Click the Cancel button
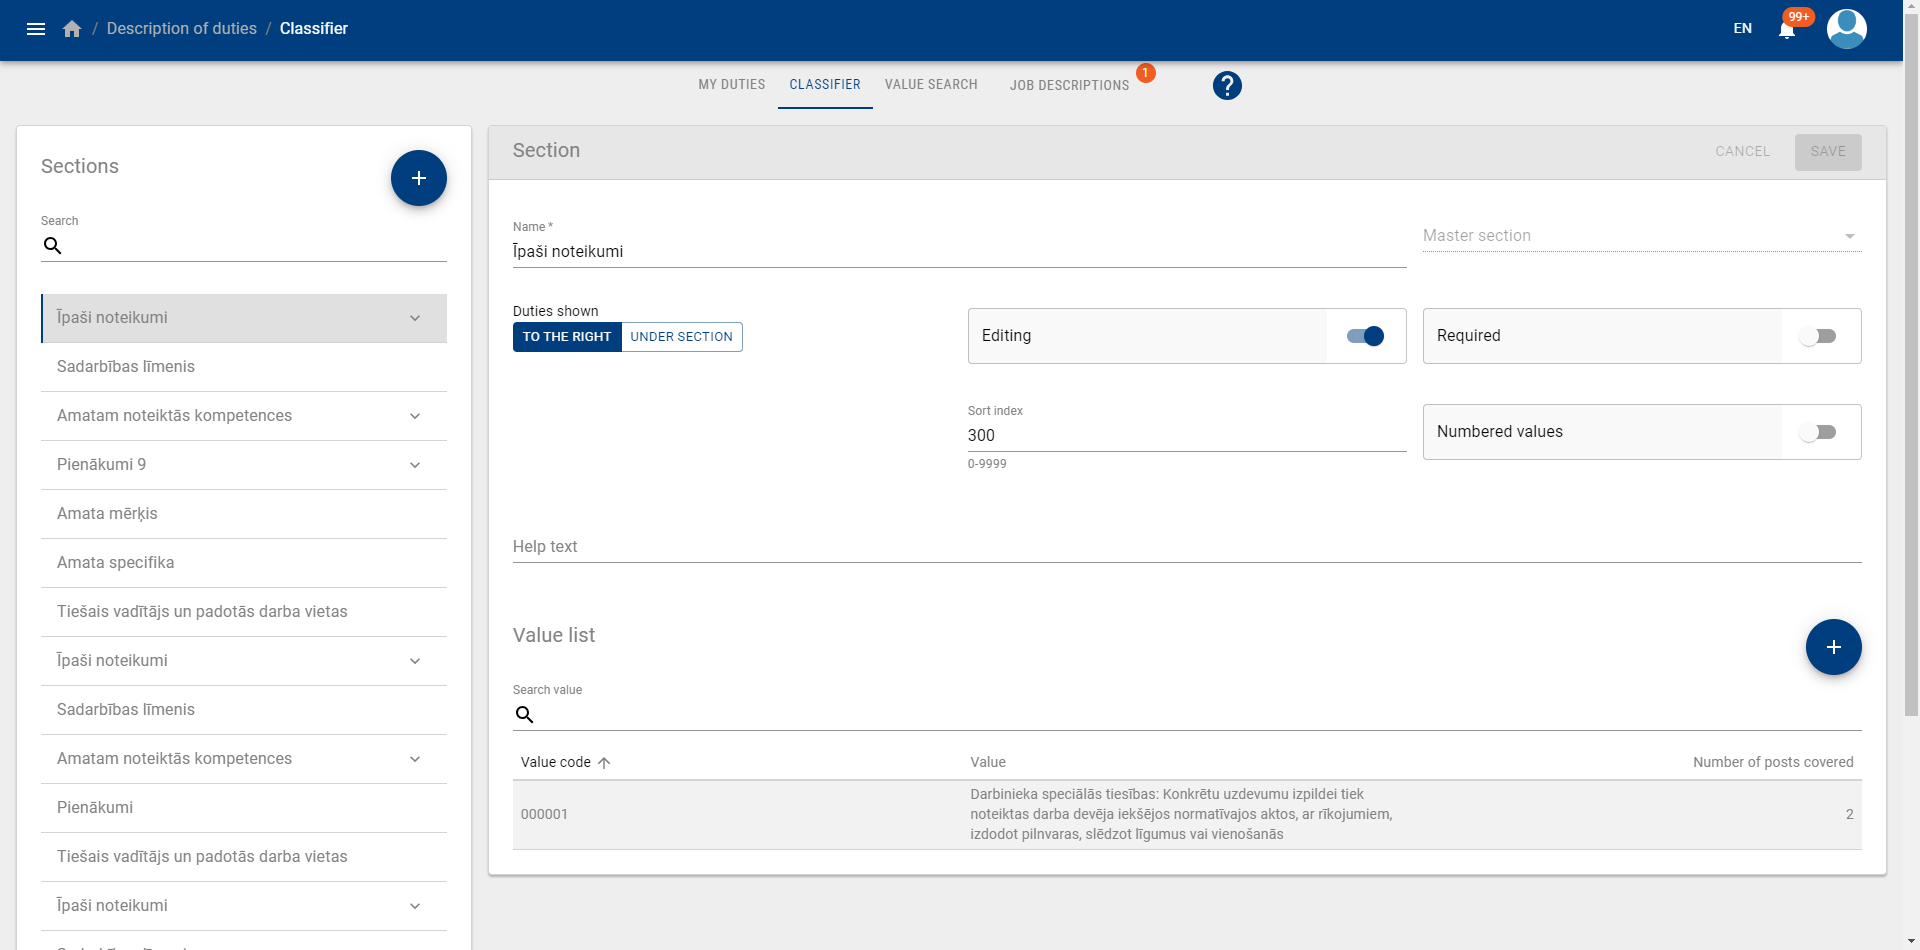The image size is (1920, 950). click(1742, 152)
